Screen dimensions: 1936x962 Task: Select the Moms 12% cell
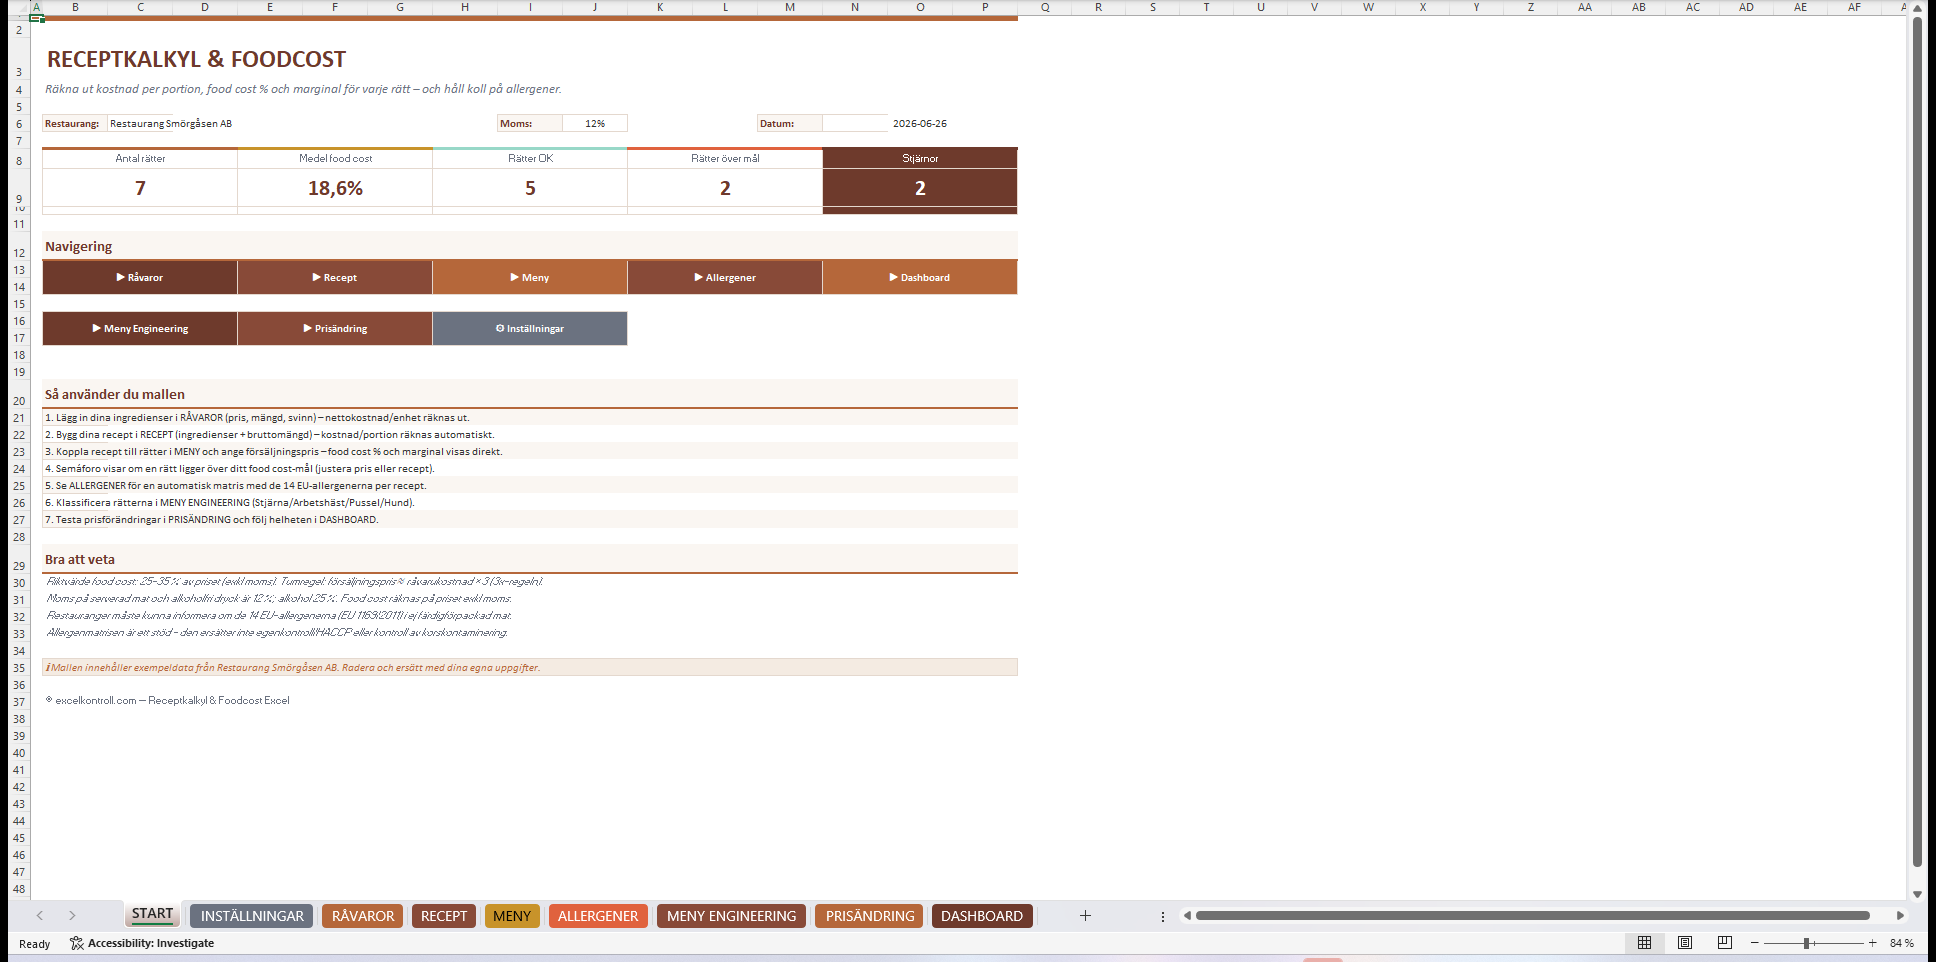[x=595, y=124]
